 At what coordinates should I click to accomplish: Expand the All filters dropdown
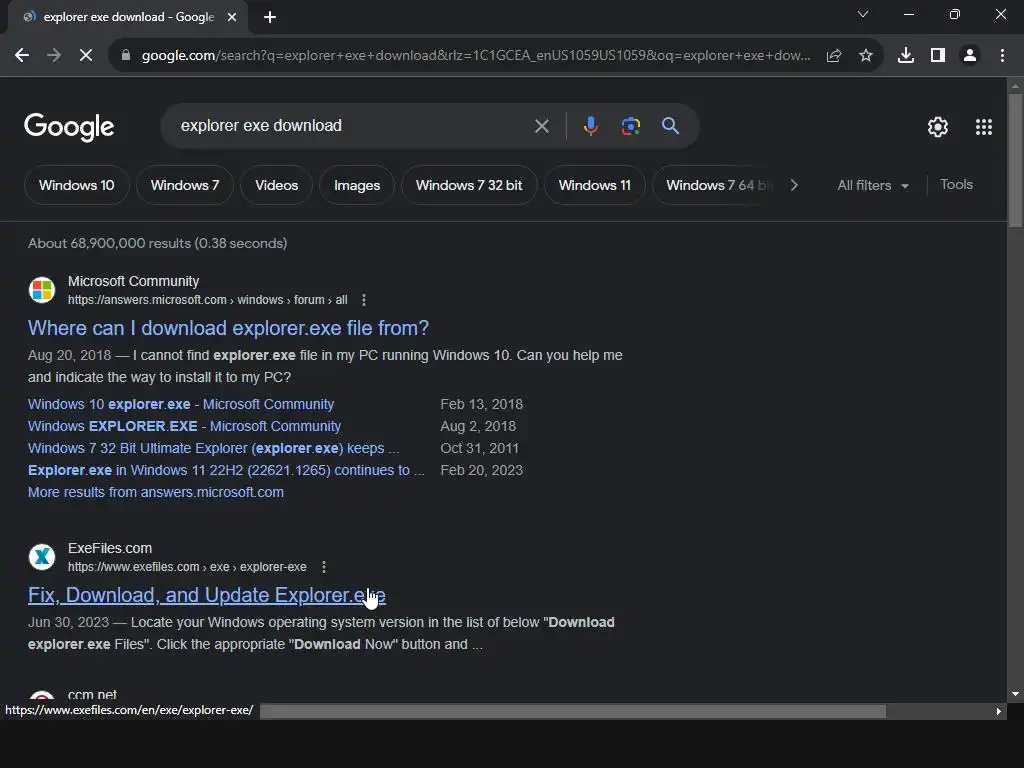[872, 185]
